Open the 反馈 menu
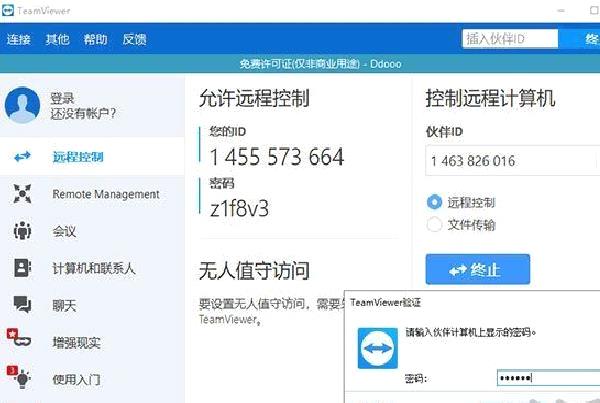Viewport: 600px width, 403px height. coord(134,39)
